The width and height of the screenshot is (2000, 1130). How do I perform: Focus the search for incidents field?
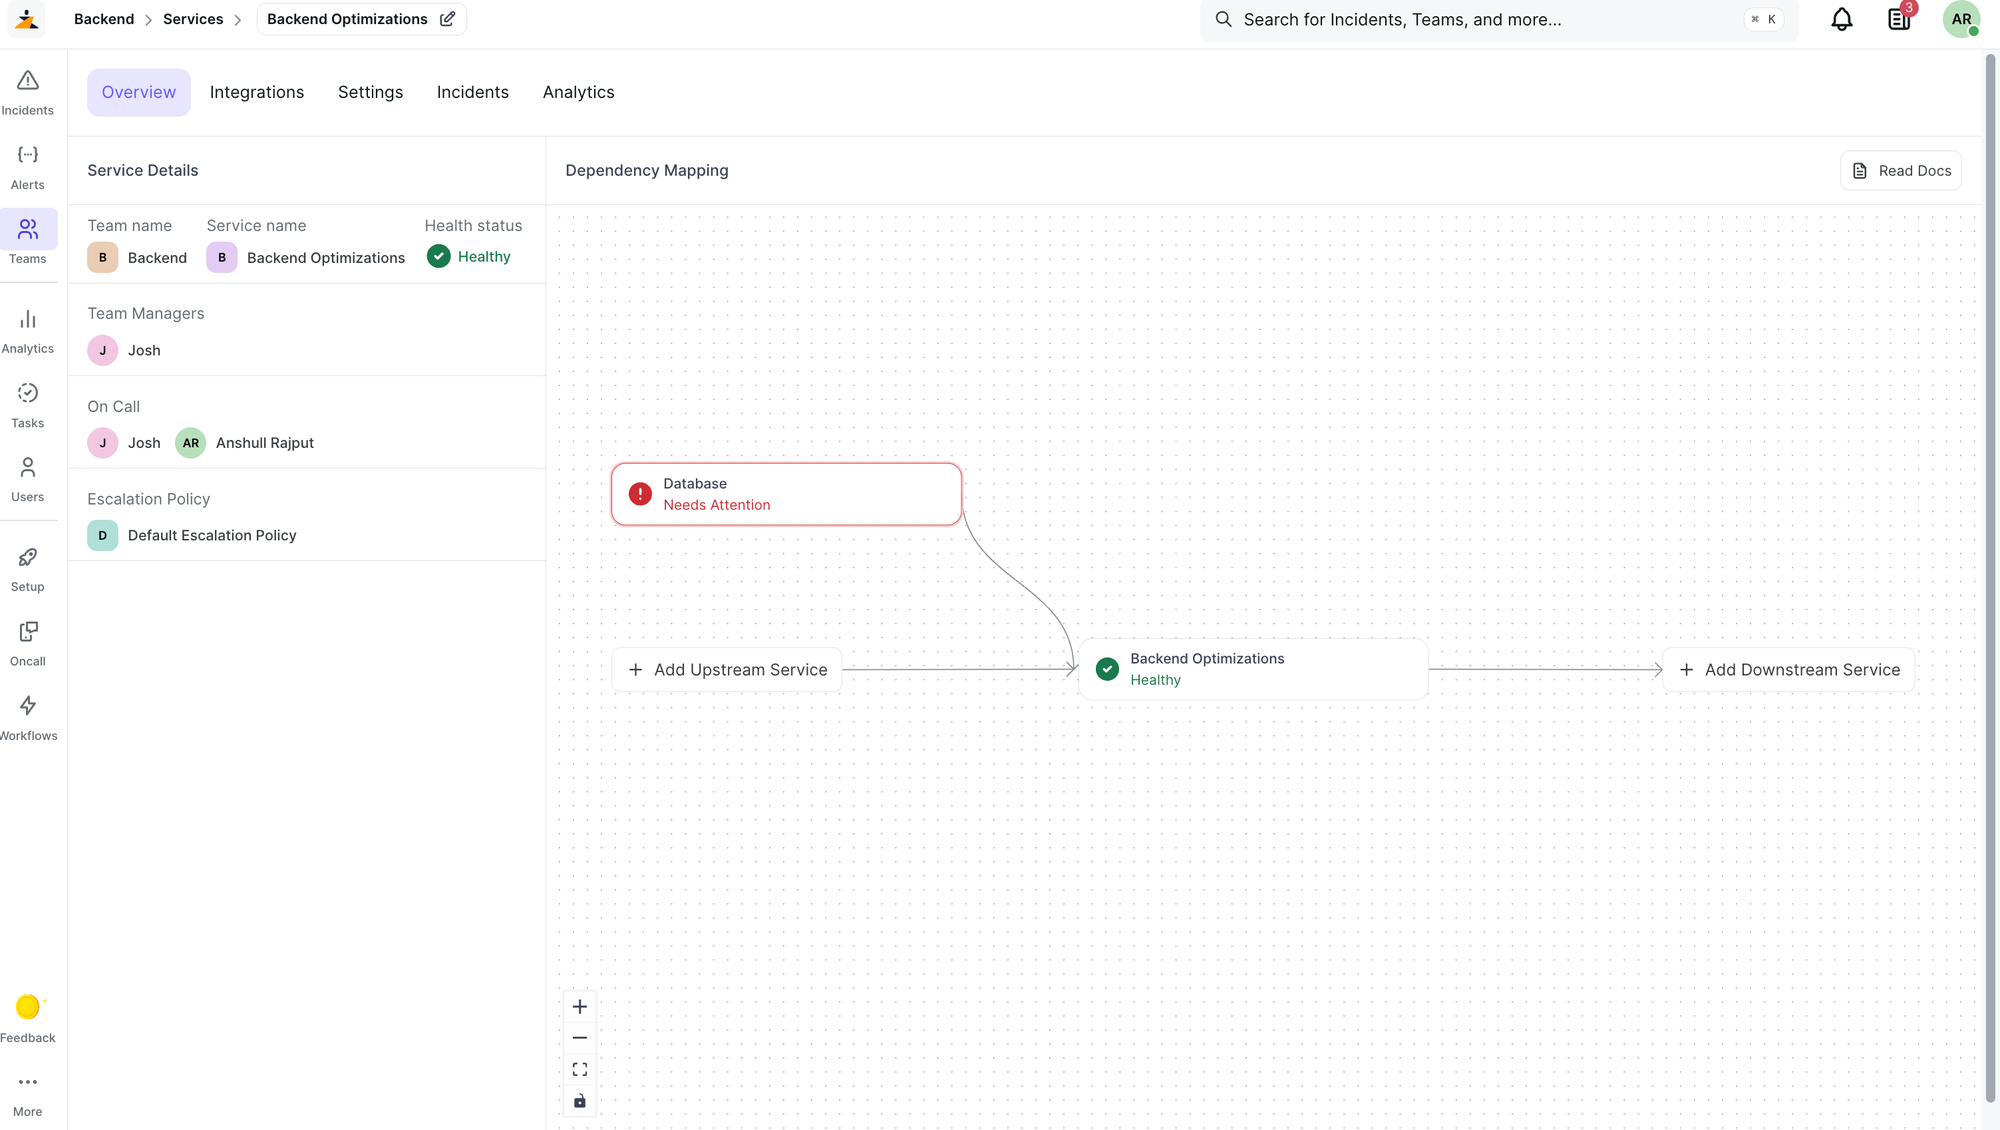pyautogui.click(x=1498, y=19)
